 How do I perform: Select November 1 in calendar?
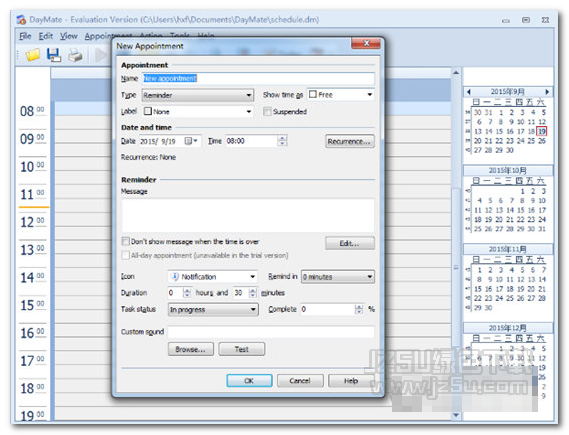click(479, 270)
